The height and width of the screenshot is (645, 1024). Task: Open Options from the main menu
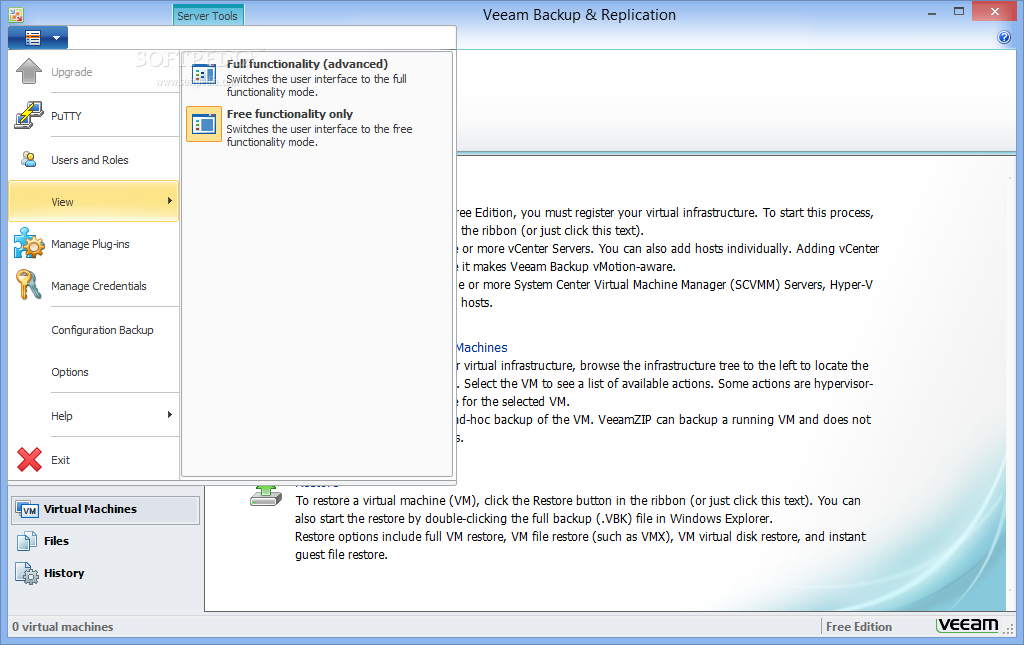pos(94,372)
